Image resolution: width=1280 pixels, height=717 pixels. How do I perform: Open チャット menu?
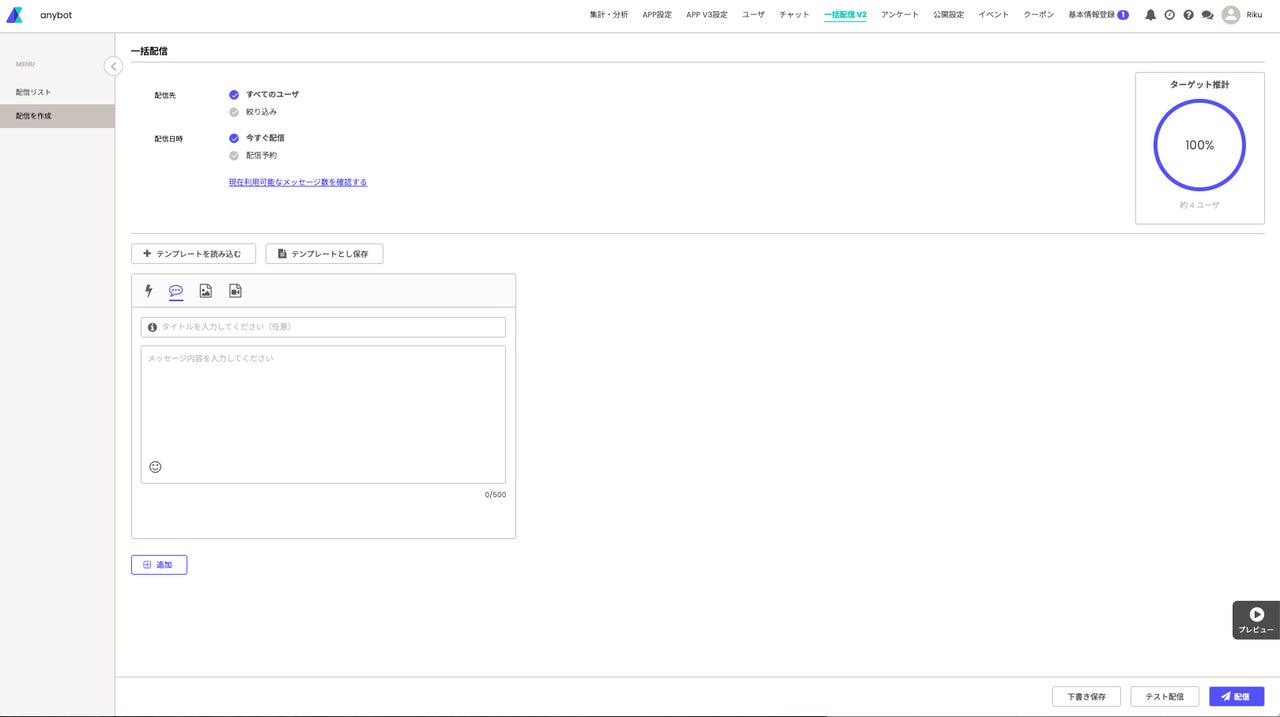pos(794,15)
